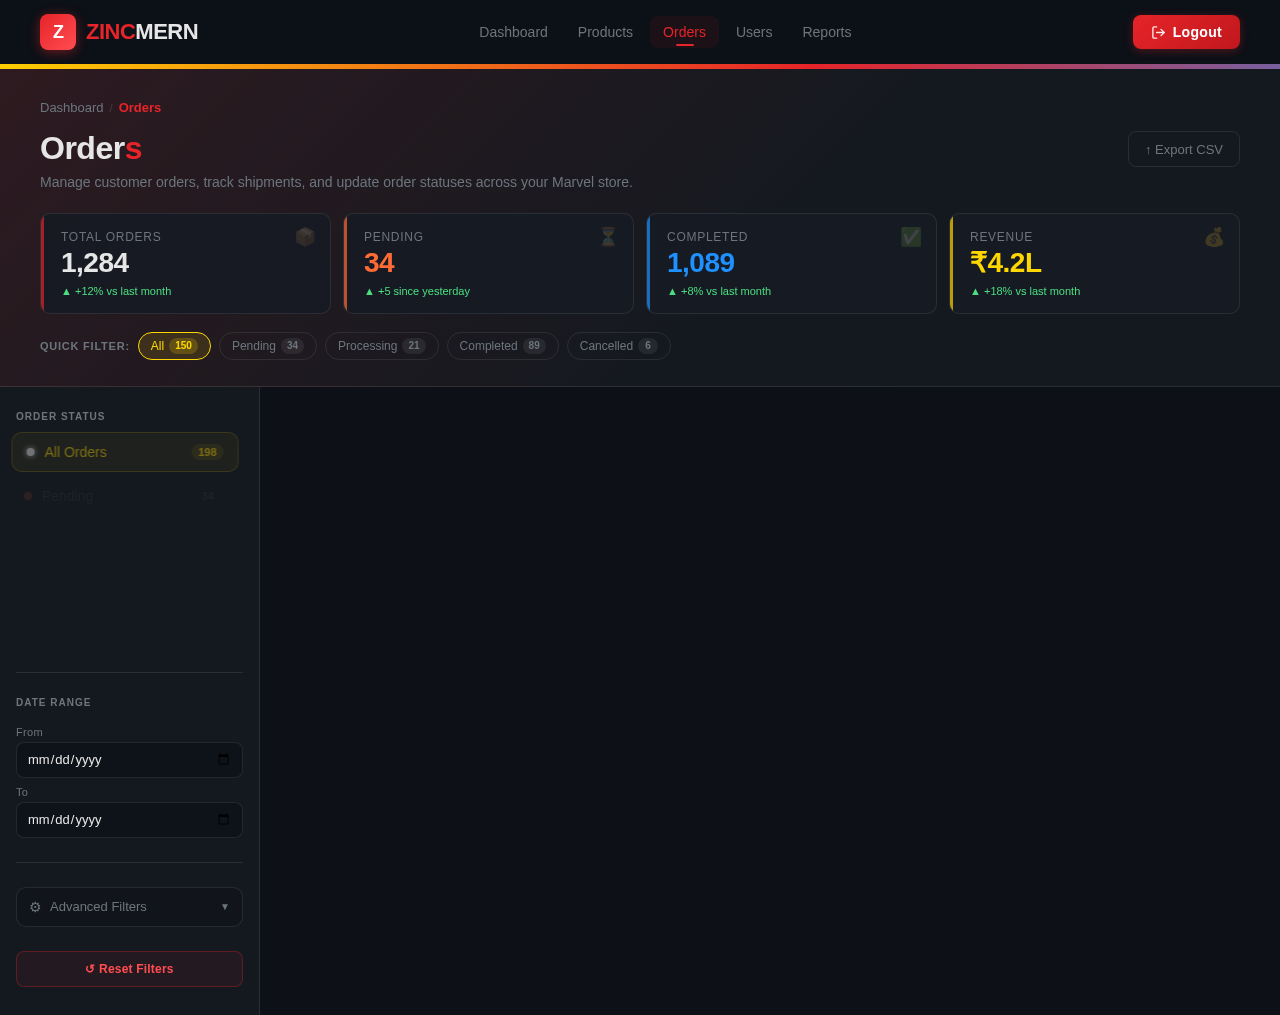
Task: Toggle the Pending quick filter chip
Action: click(x=268, y=346)
